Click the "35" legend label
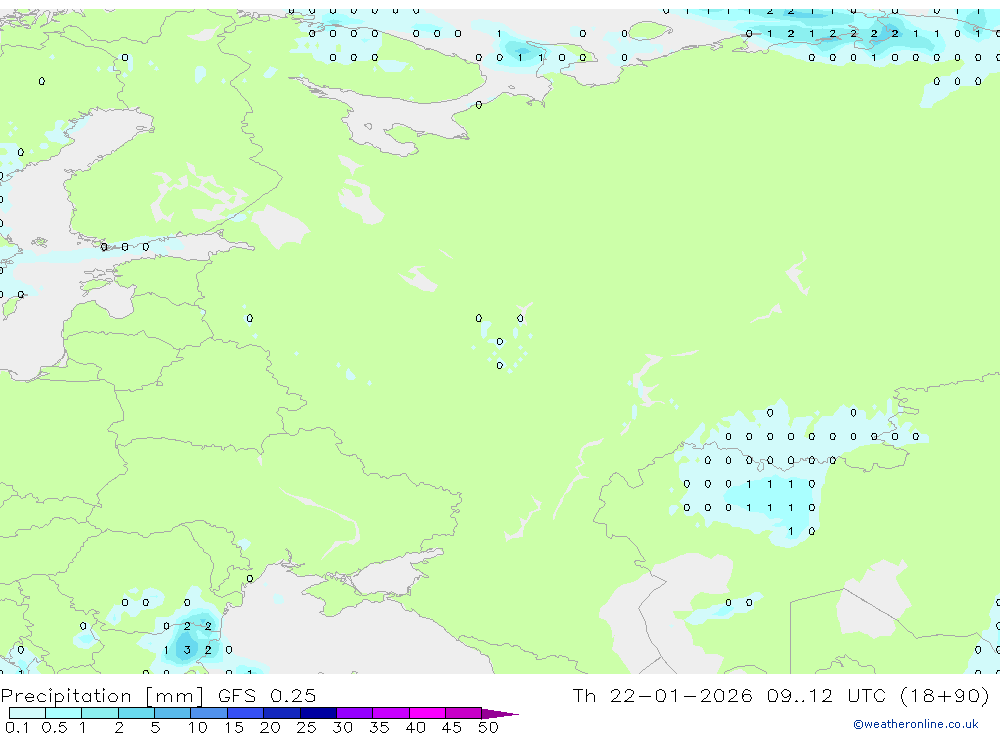Viewport: 1000px width, 733px height. coord(379,727)
